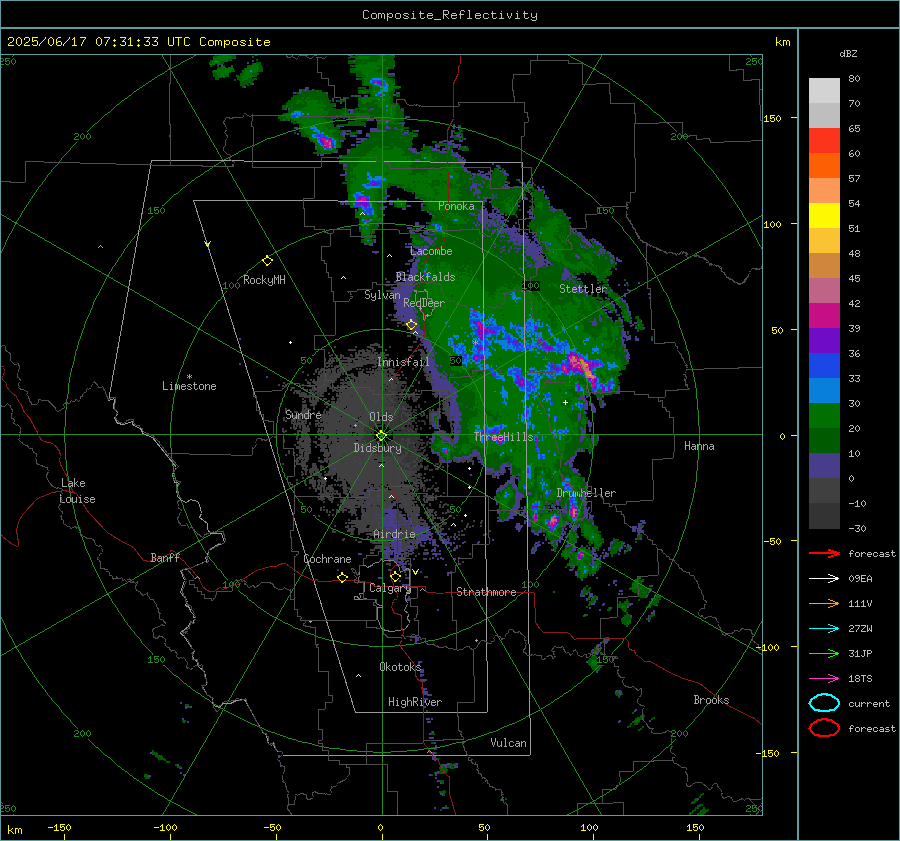
Task: Click the Strathmore city label
Action: pos(486,592)
